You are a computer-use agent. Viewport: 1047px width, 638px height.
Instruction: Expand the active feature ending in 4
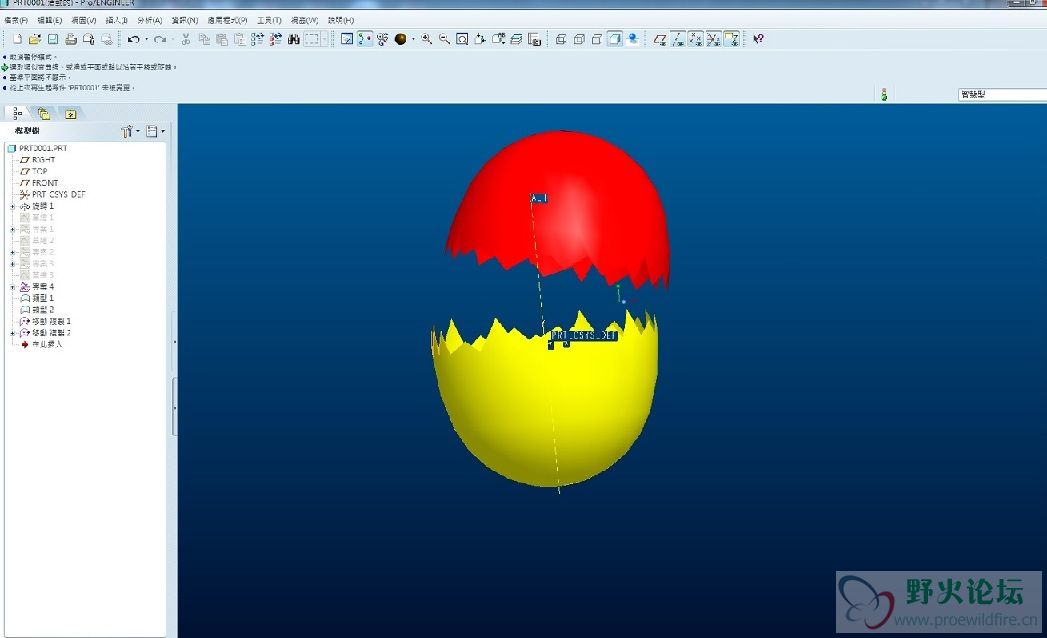pyautogui.click(x=13, y=287)
